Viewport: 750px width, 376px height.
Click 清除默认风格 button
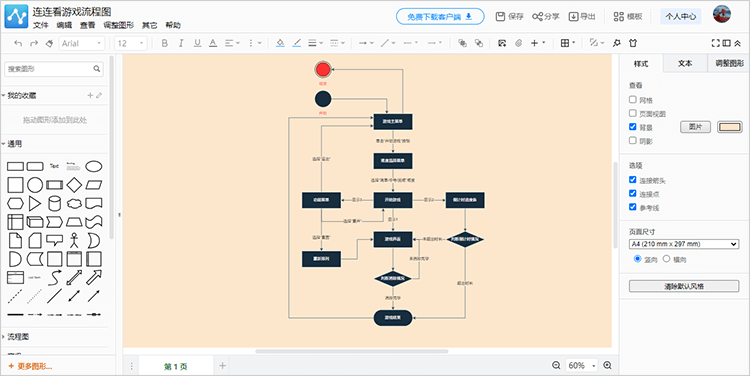click(684, 286)
